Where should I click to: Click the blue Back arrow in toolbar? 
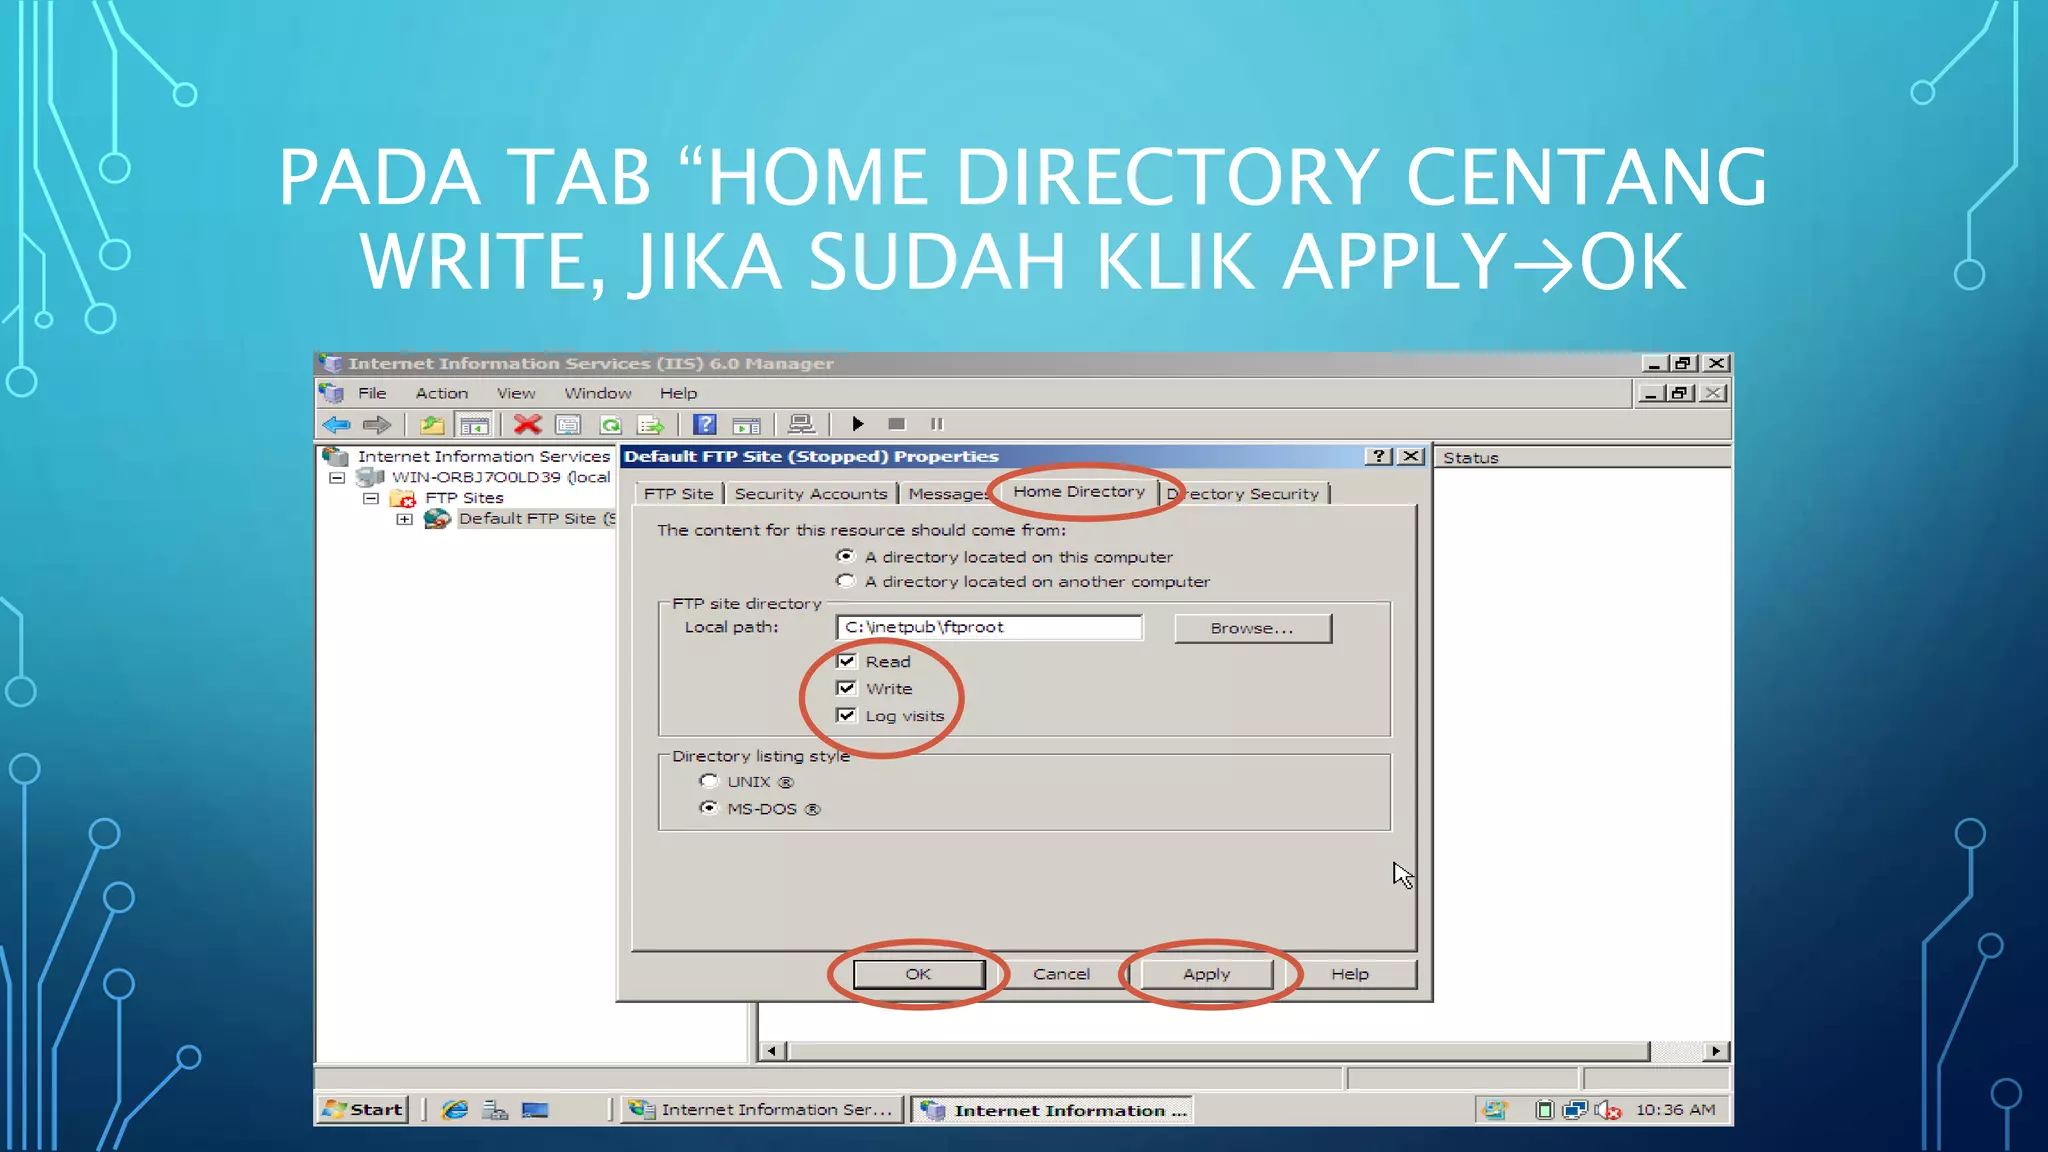(x=337, y=425)
